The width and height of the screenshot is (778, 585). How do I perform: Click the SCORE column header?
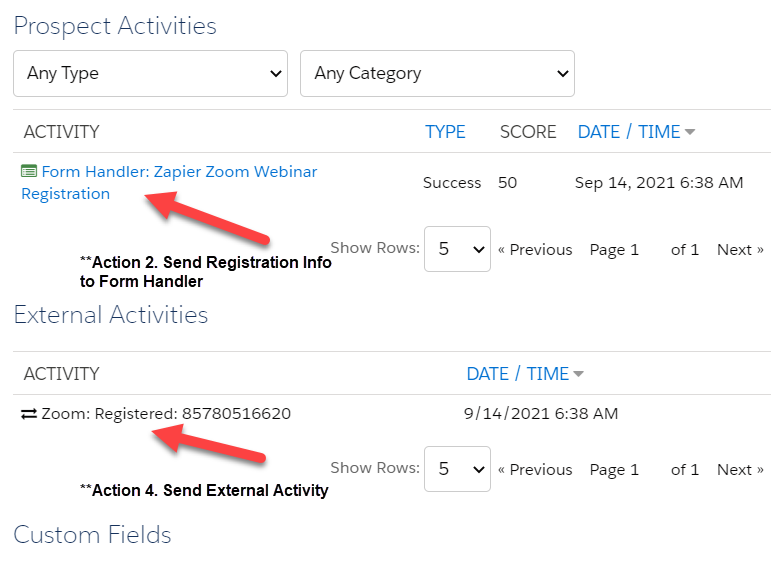click(528, 132)
